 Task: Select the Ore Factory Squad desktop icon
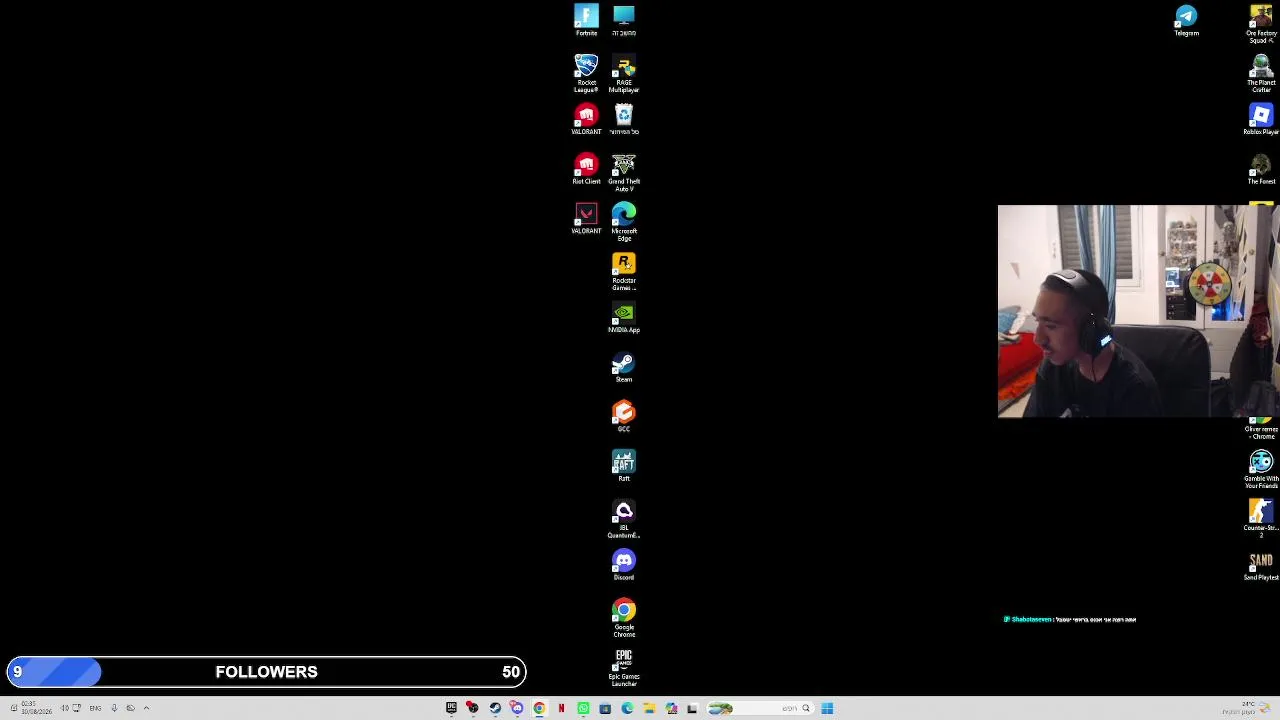point(1261,24)
